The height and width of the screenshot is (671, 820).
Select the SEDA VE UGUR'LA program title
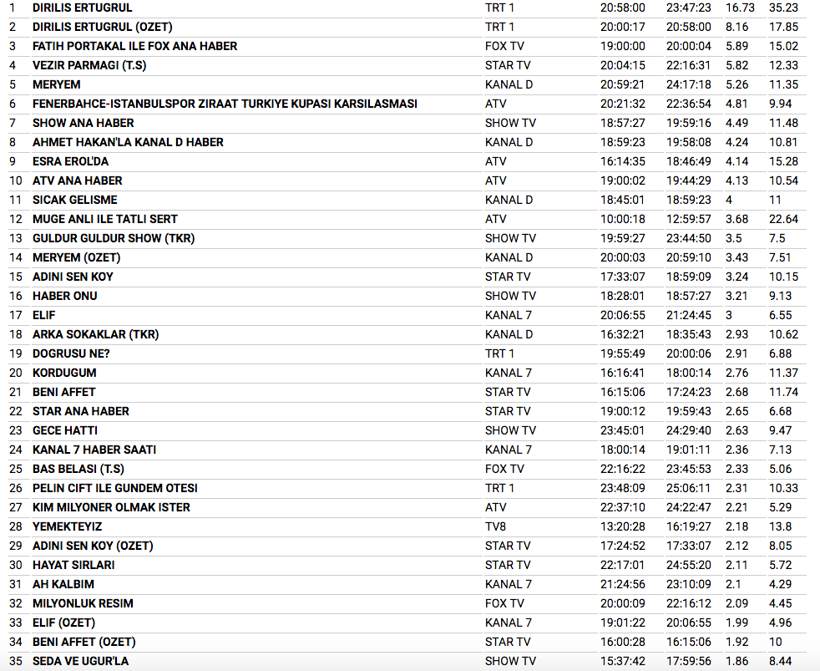[80, 661]
